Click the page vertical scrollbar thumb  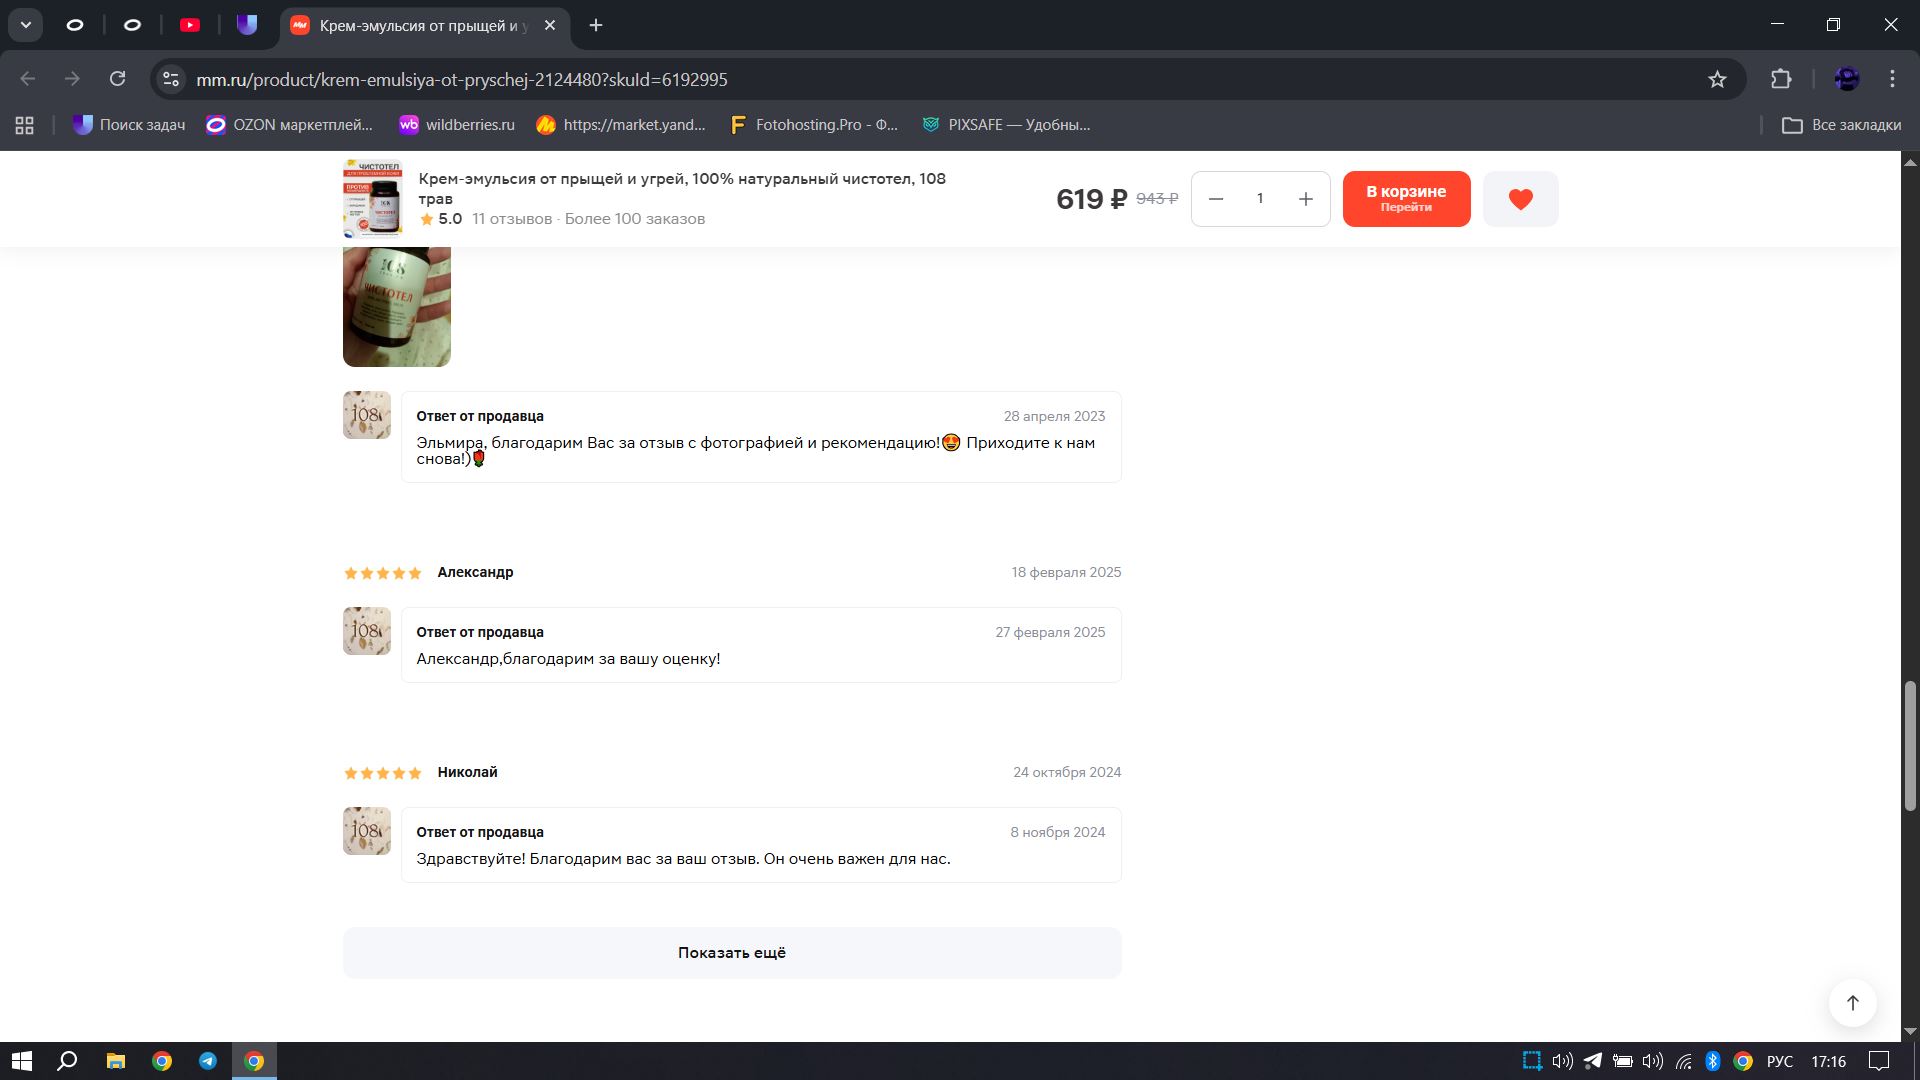click(1910, 745)
